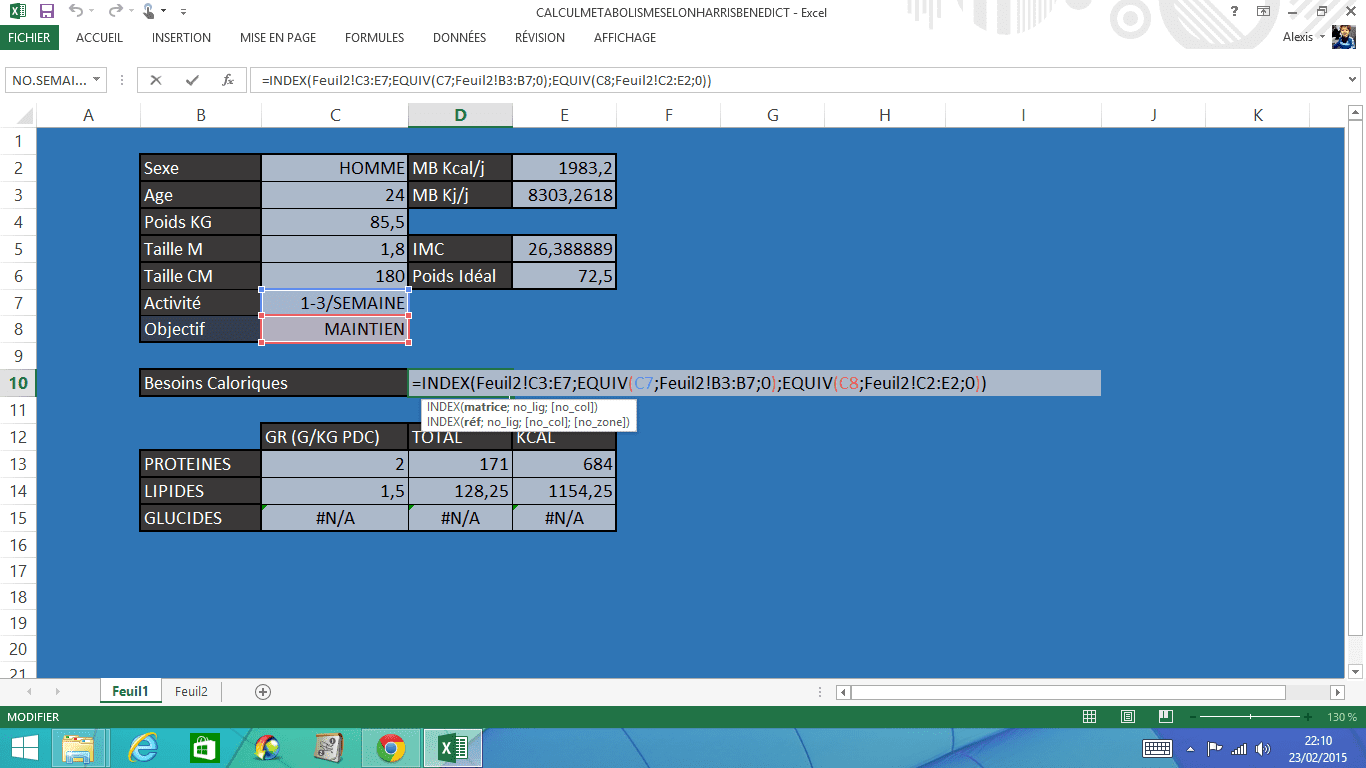
Task: Click the GLUCIDES row label
Action: click(200, 518)
